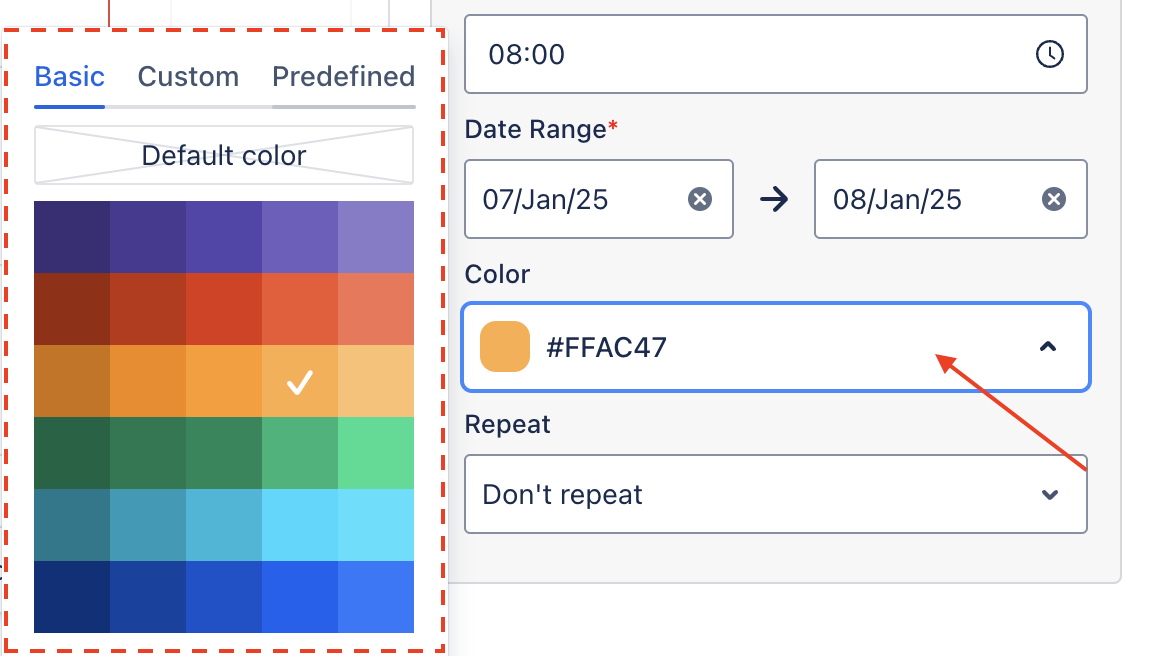Switch to the Custom tab
The width and height of the screenshot is (1150, 656).
pyautogui.click(x=188, y=76)
